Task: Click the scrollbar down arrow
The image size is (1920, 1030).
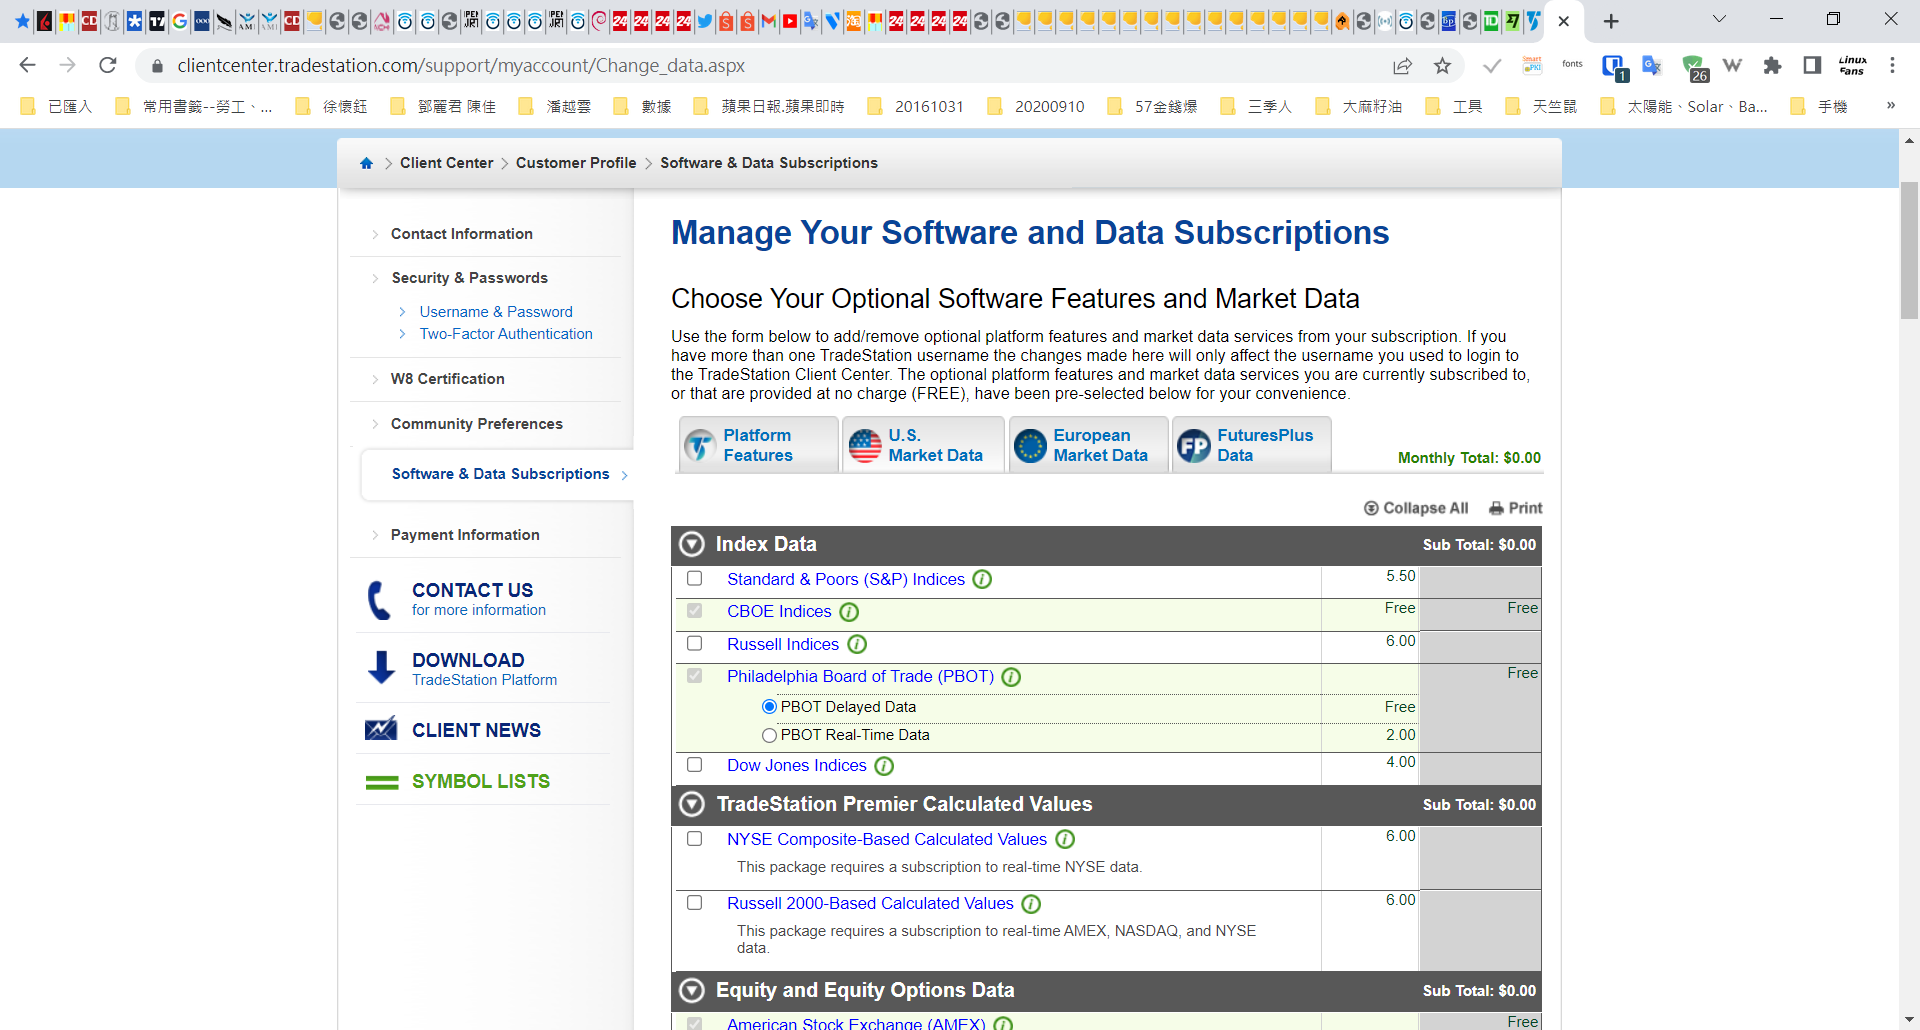Action: point(1909,1019)
